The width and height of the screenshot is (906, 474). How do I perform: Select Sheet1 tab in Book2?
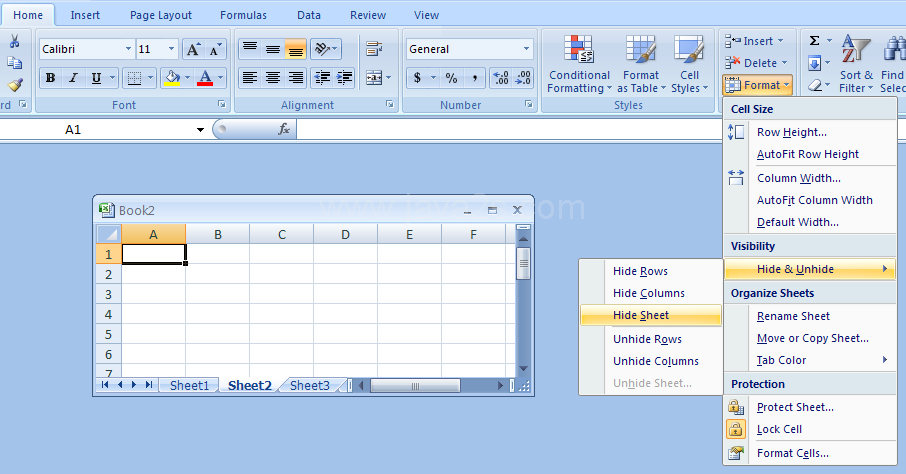coord(189,386)
